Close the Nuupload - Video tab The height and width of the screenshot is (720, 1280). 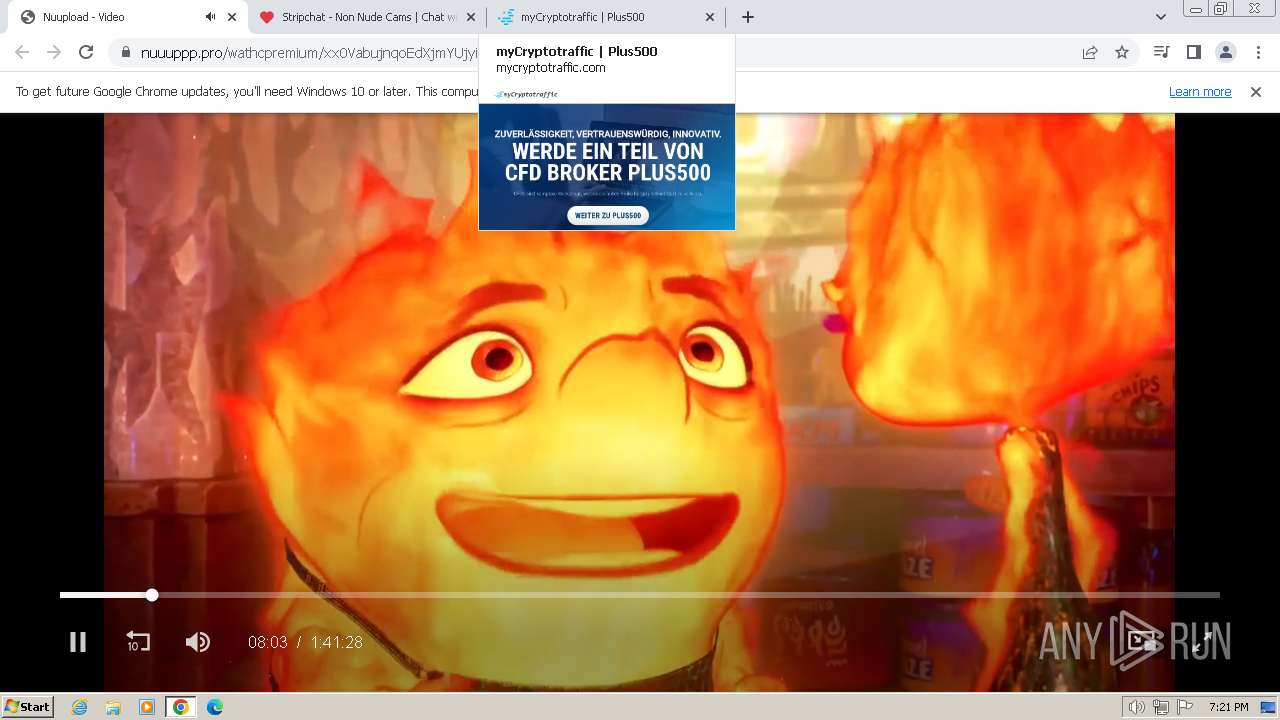tap(231, 17)
